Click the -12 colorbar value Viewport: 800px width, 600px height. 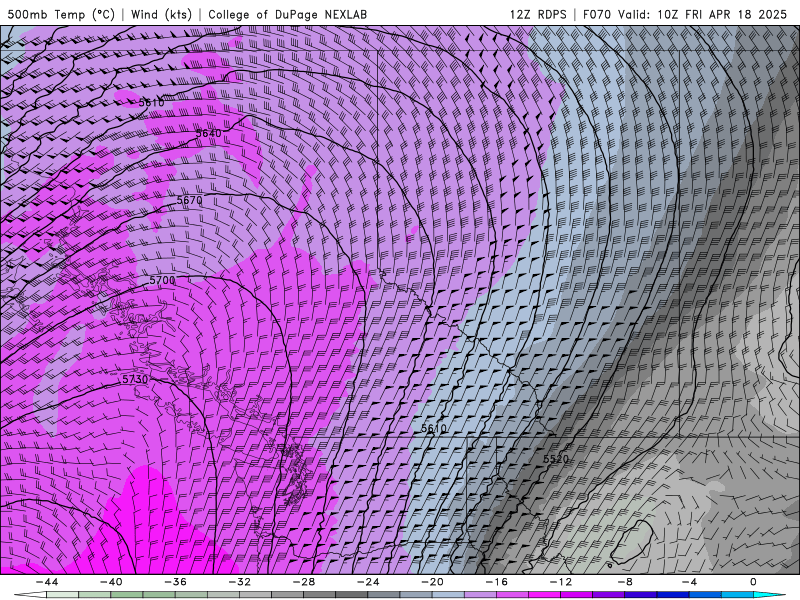[561, 582]
